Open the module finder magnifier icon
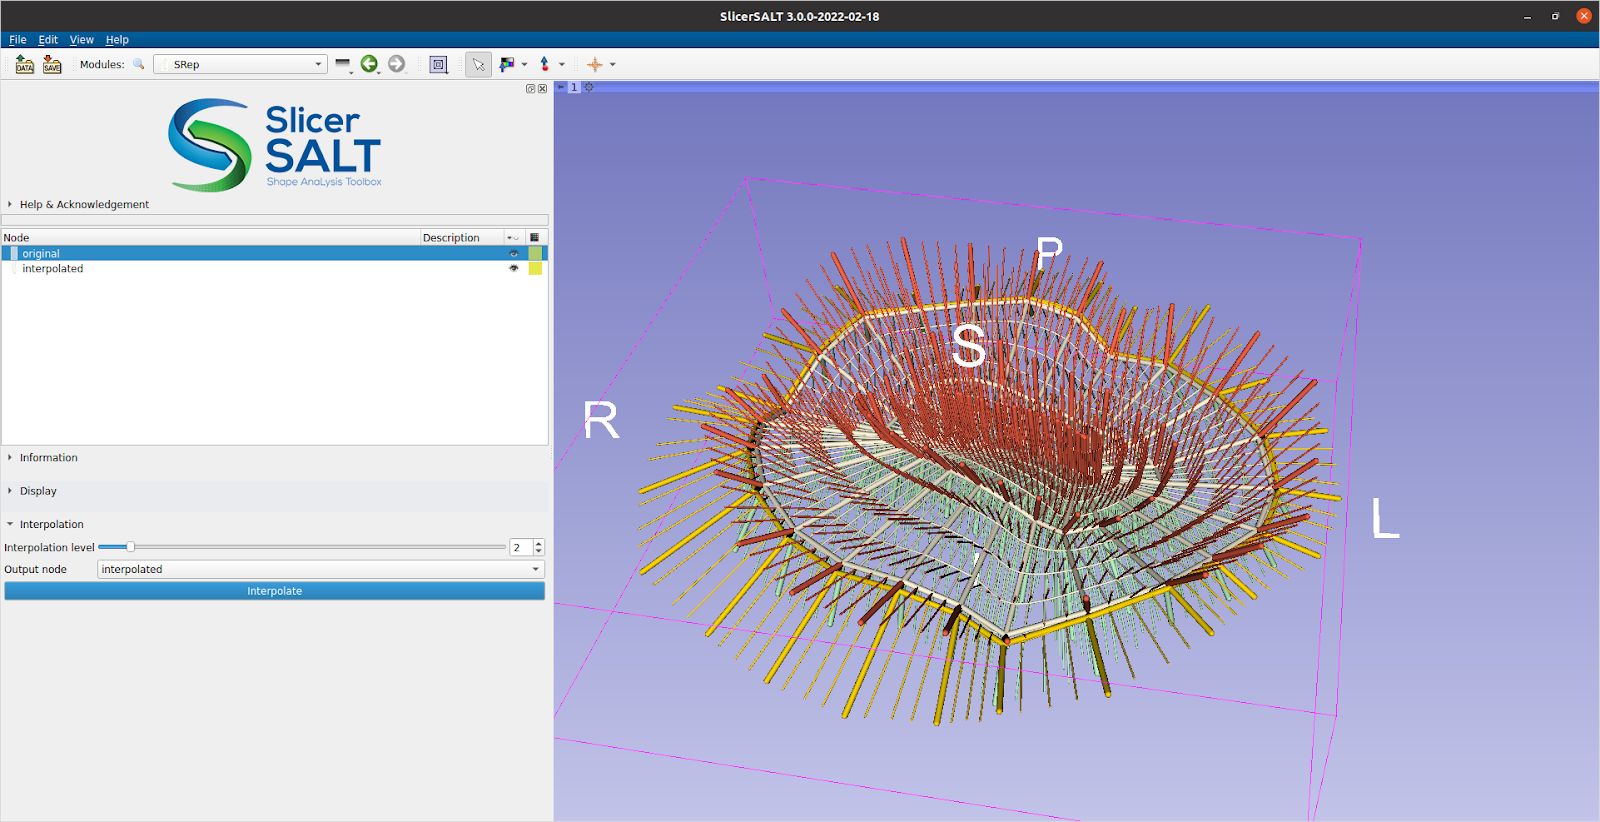 pos(139,64)
